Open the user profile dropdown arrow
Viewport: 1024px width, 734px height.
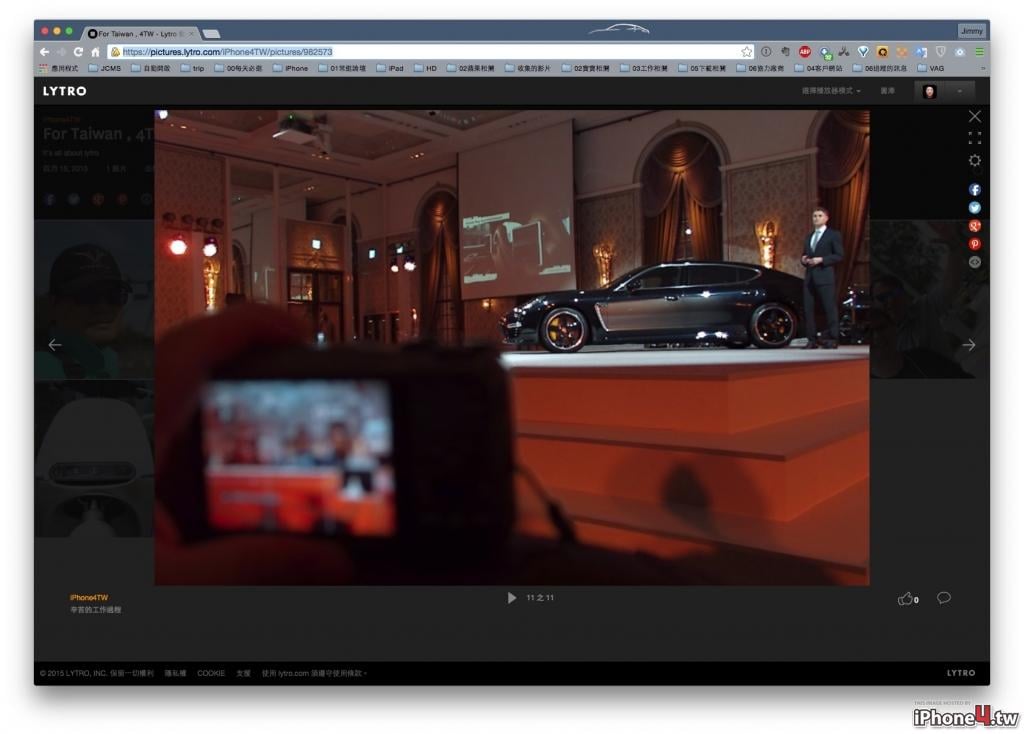point(959,91)
